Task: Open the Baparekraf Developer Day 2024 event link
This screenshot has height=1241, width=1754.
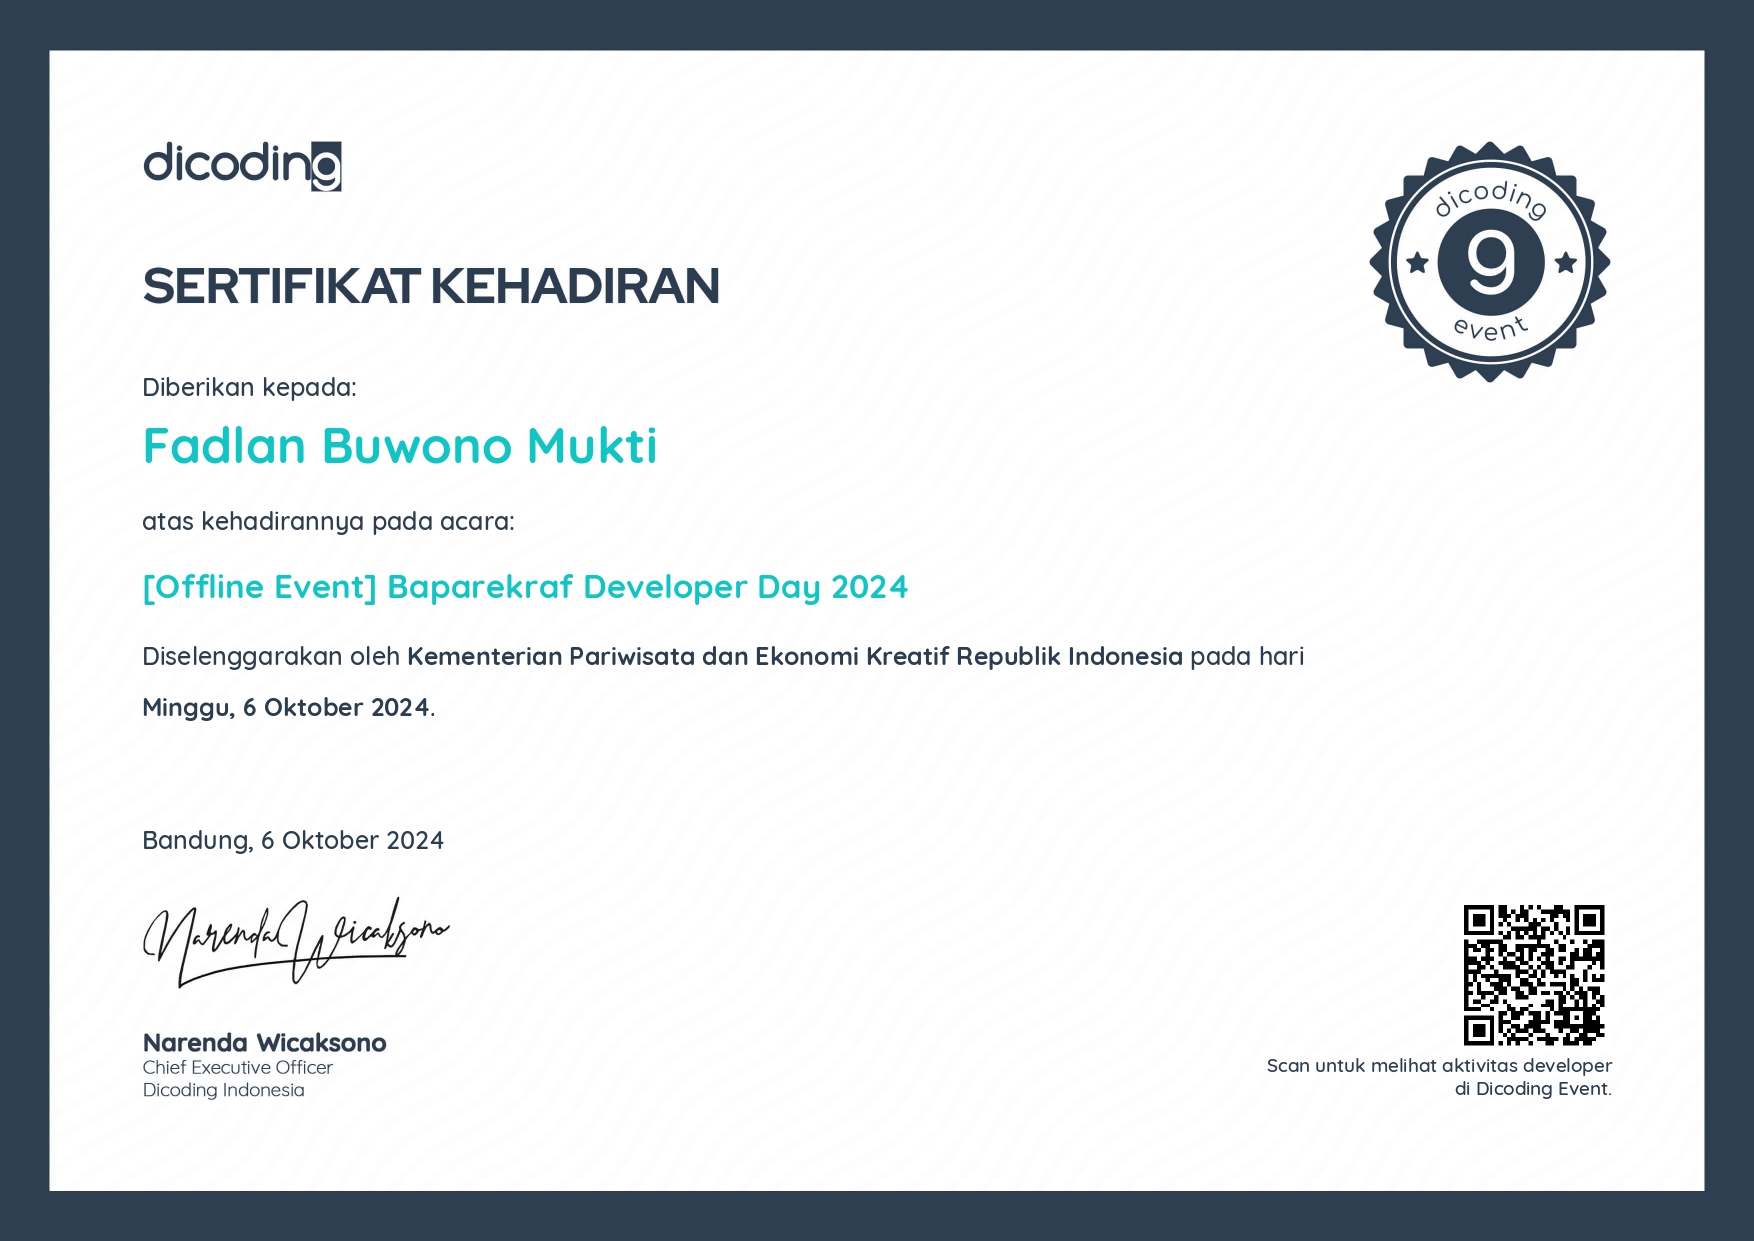Action: tap(524, 588)
